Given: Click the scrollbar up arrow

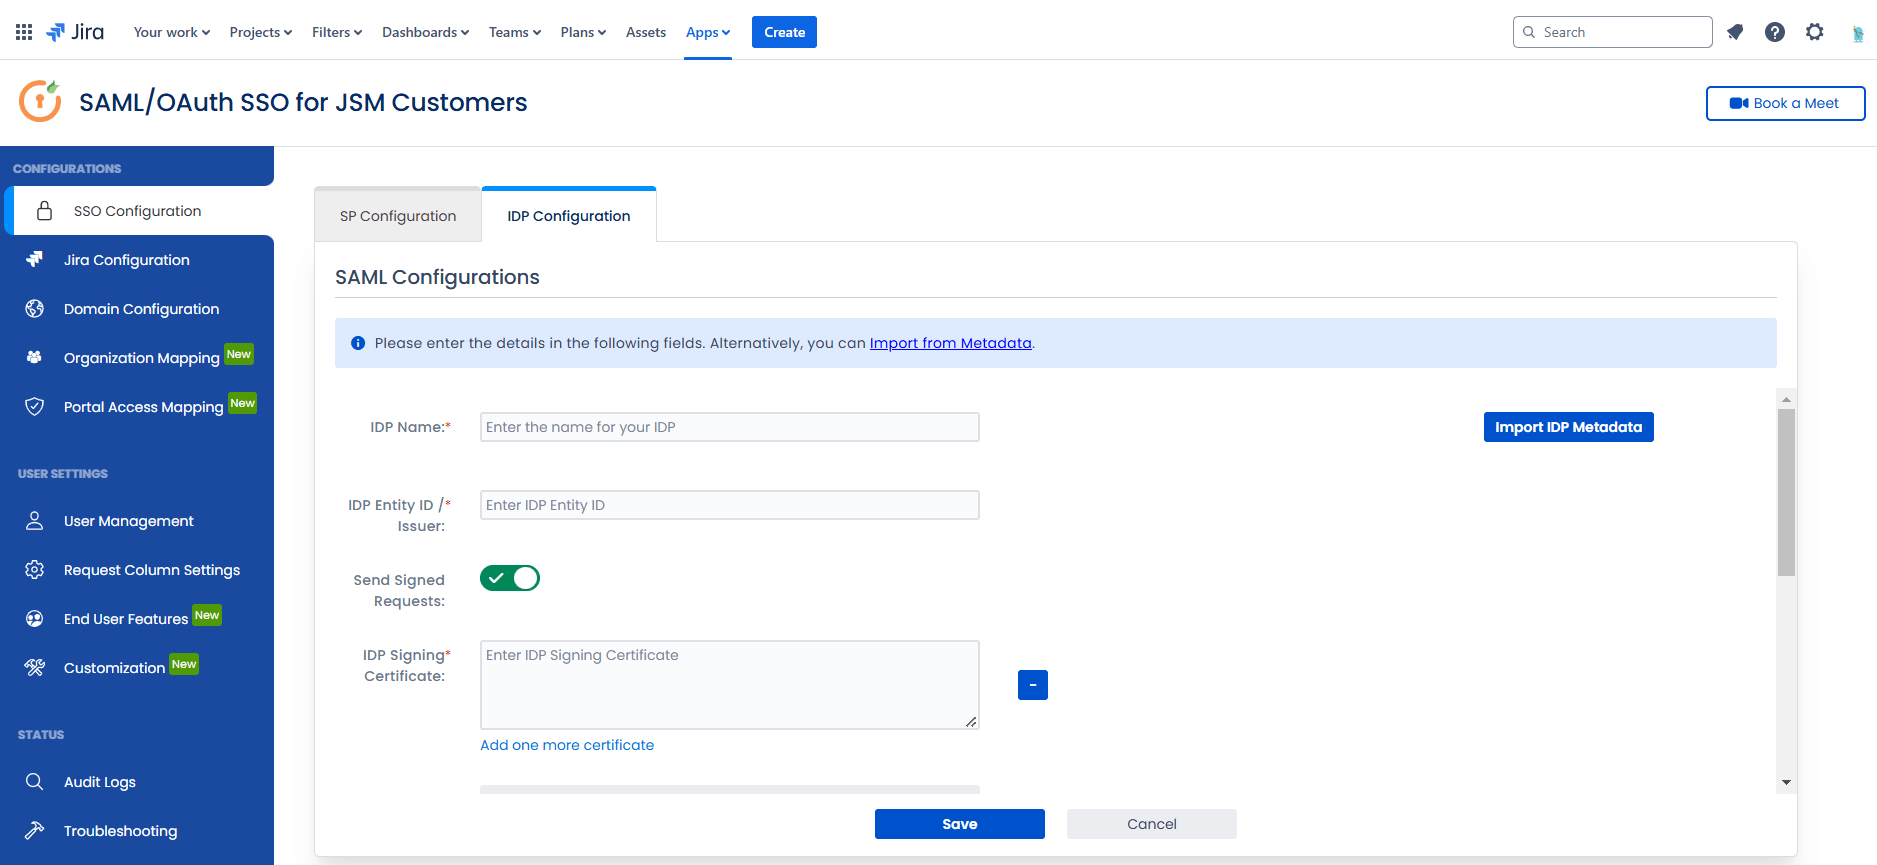Looking at the screenshot, I should click(x=1786, y=399).
